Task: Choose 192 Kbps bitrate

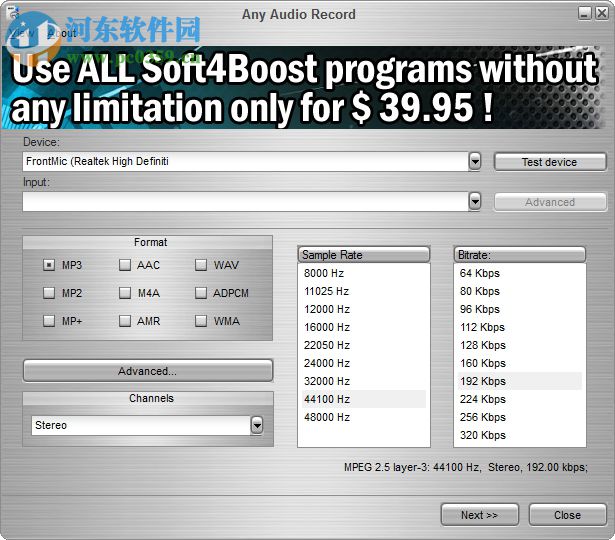Action: (x=519, y=381)
